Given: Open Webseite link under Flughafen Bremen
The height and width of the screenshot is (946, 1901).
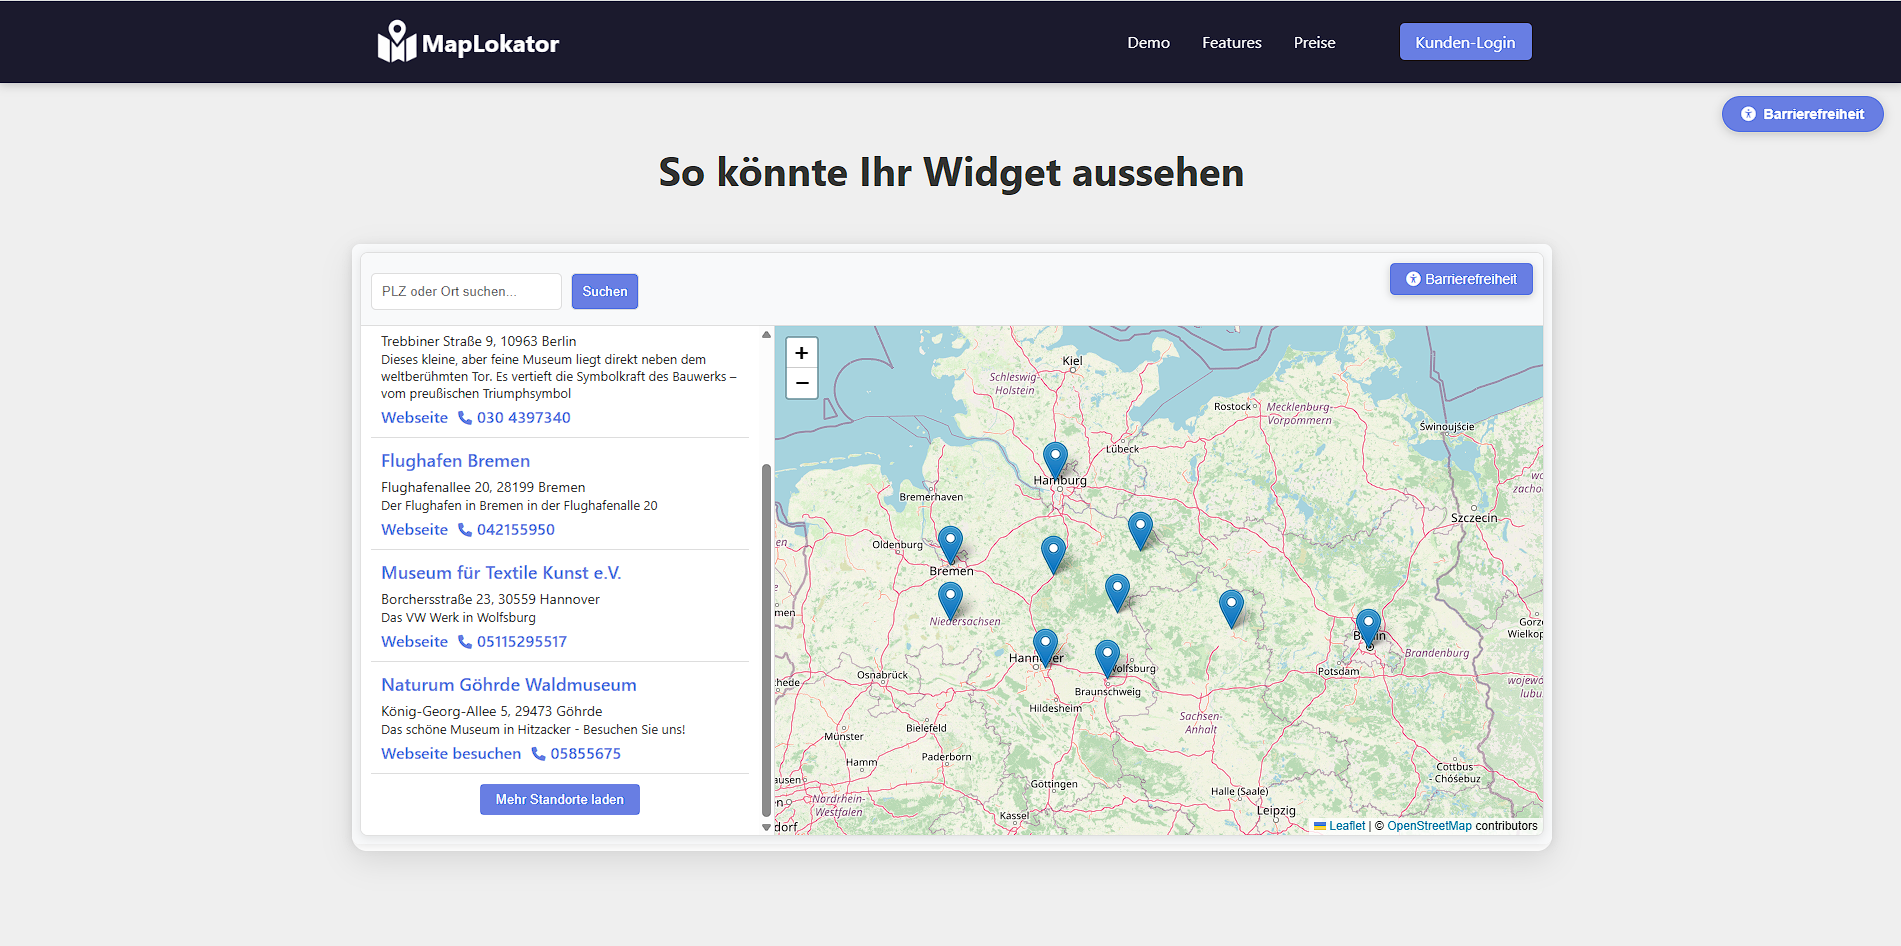Looking at the screenshot, I should [x=414, y=530].
